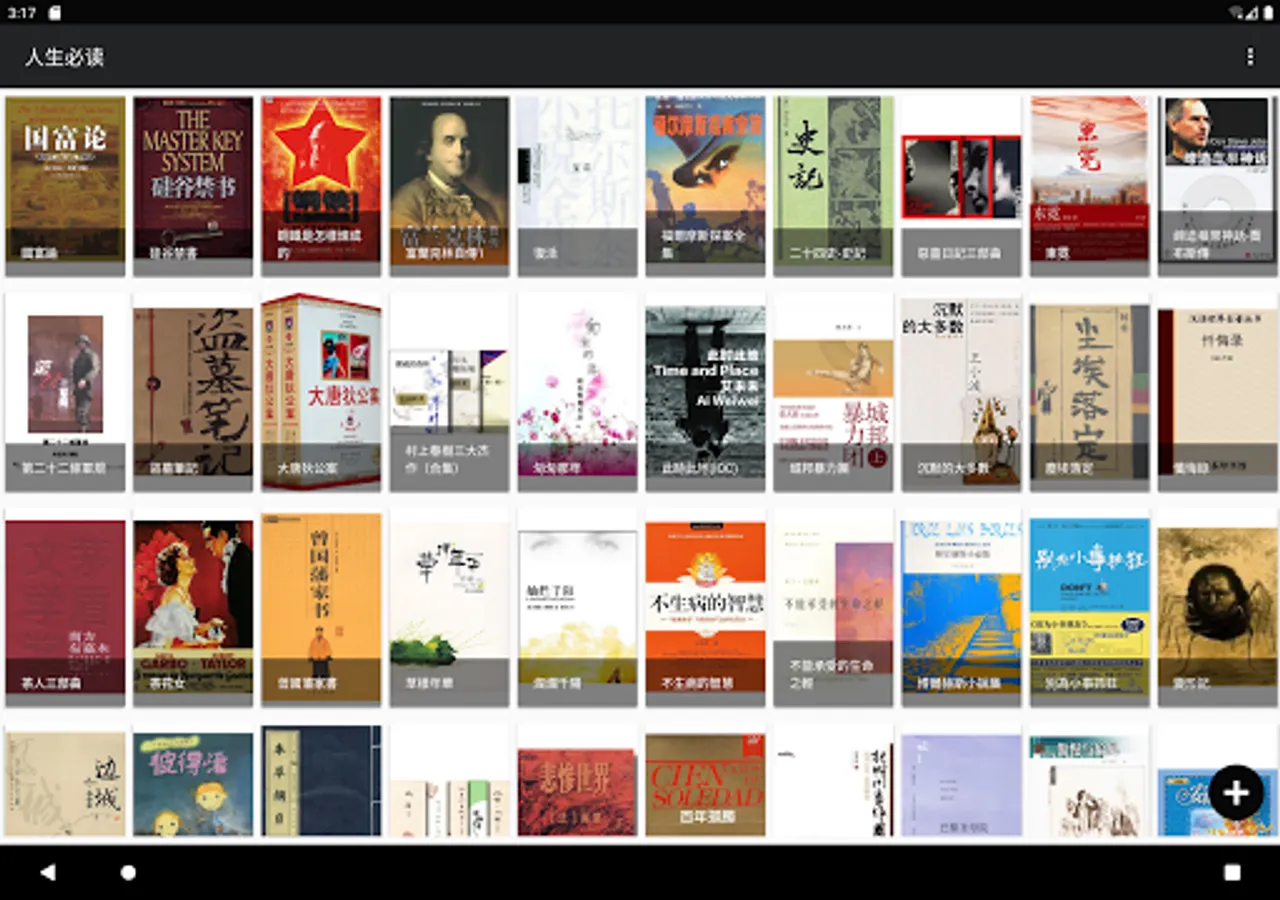Open the 曾国藩家书 book
The image size is (1280, 900).
tap(321, 607)
